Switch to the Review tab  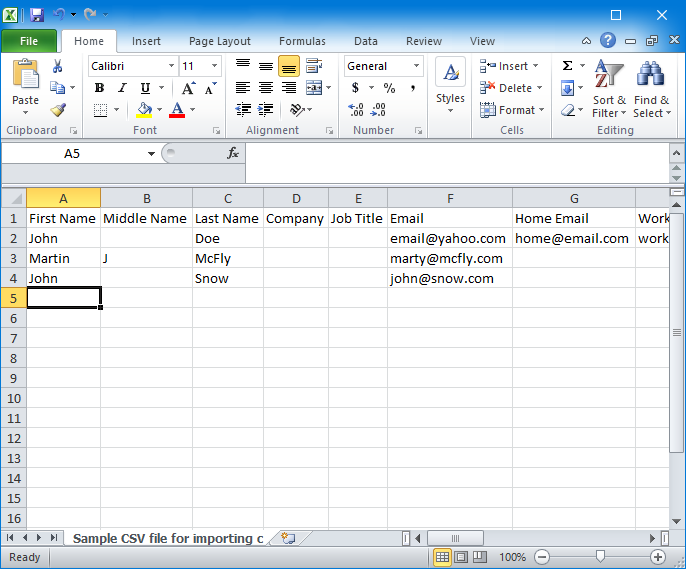pos(424,41)
